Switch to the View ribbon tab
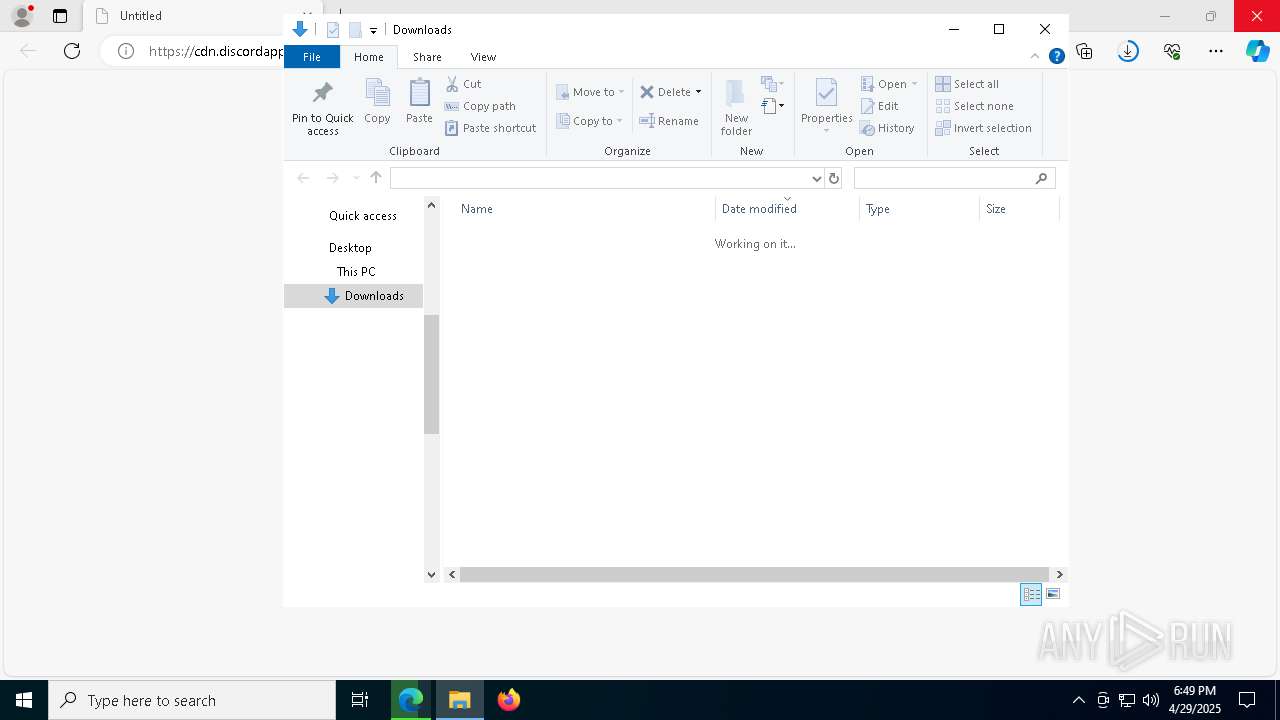The width and height of the screenshot is (1280, 720). [483, 57]
